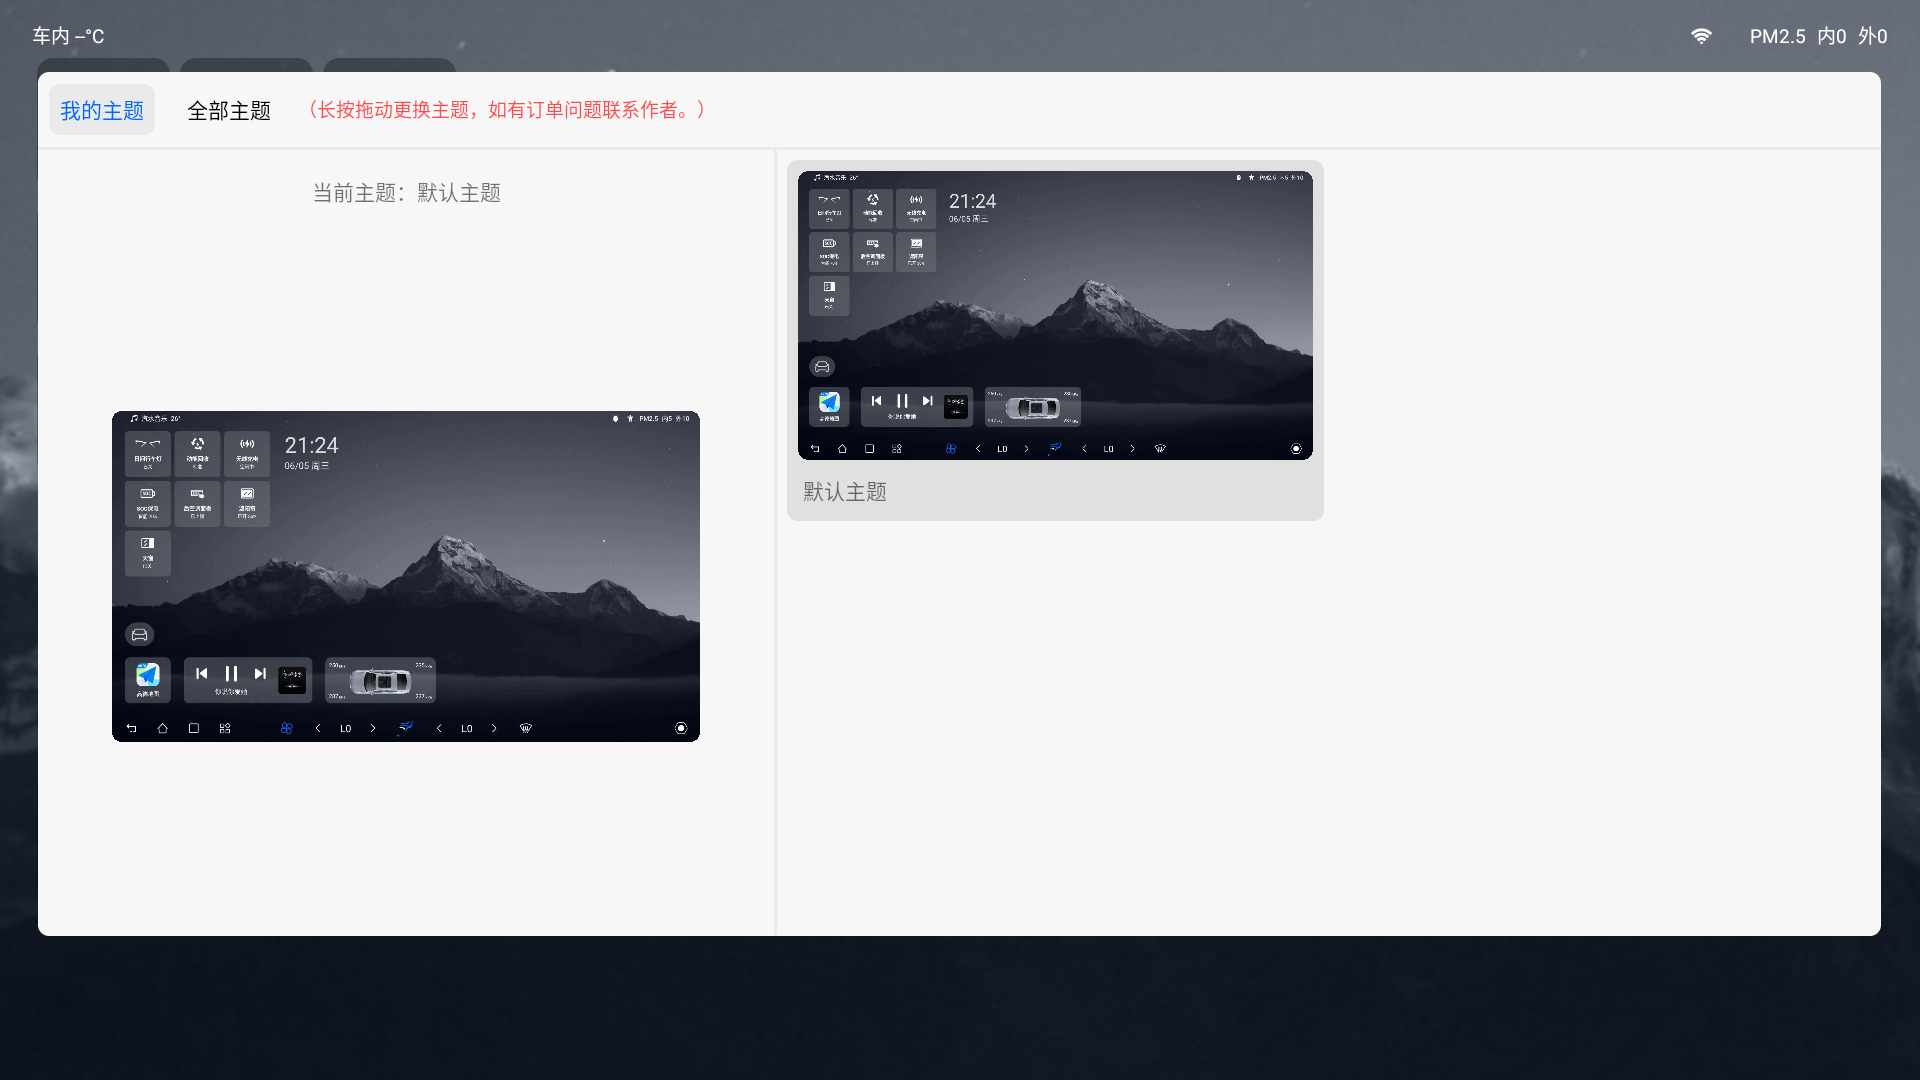1920x1080 pixels.
Task: Click the Wi-Fi status icon
Action: (x=1701, y=36)
